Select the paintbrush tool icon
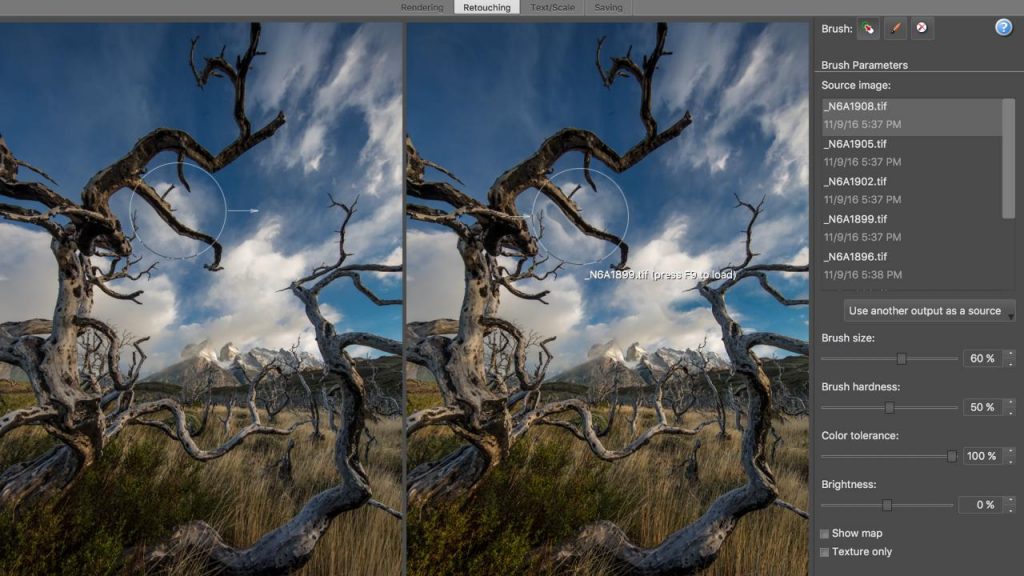Image resolution: width=1024 pixels, height=576 pixels. pos(895,28)
